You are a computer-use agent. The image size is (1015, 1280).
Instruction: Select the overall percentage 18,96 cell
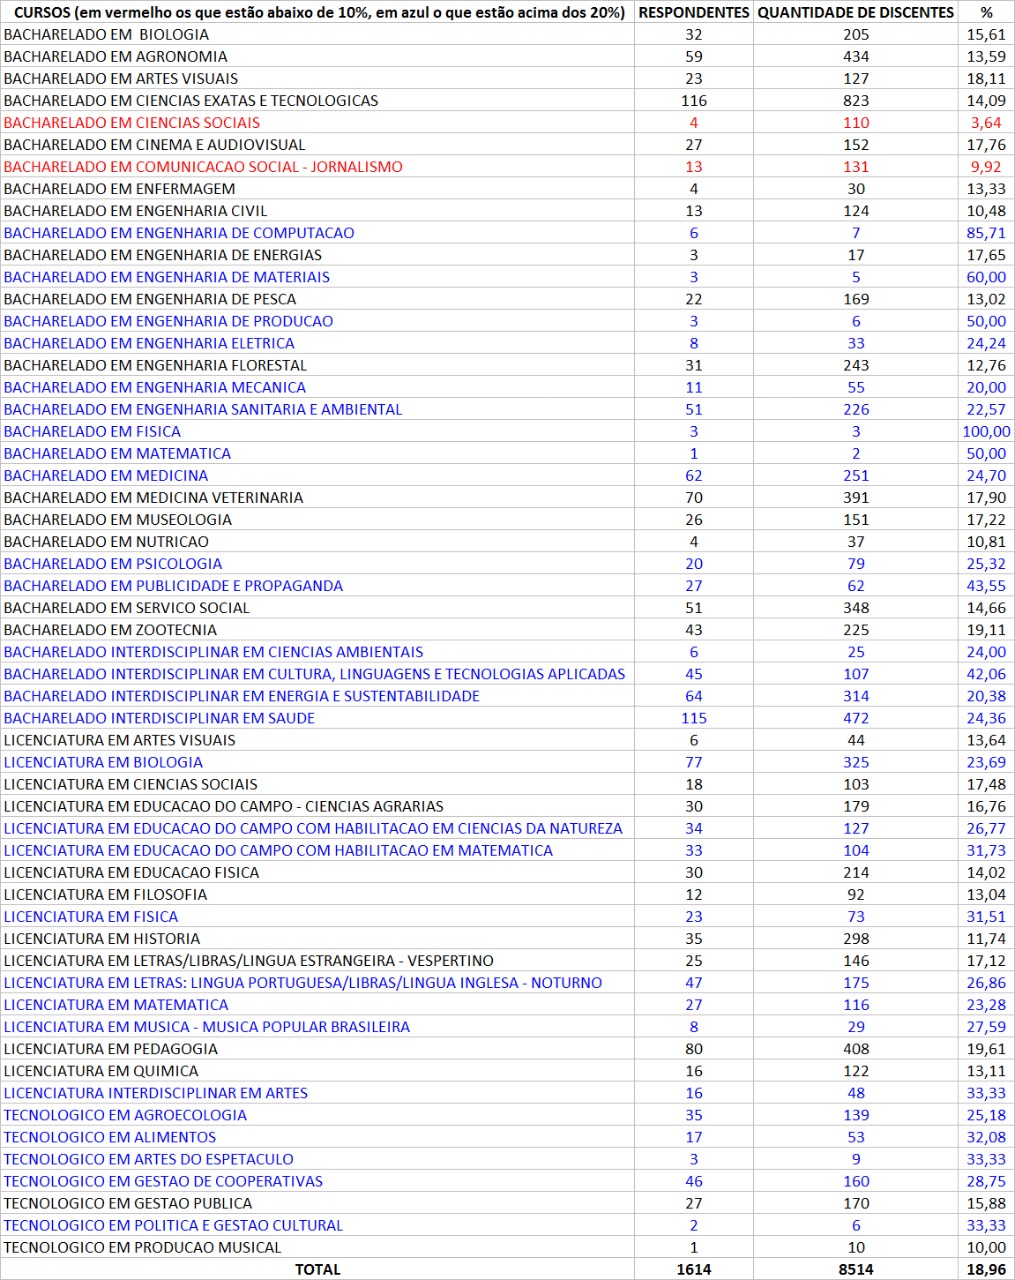[985, 1269]
